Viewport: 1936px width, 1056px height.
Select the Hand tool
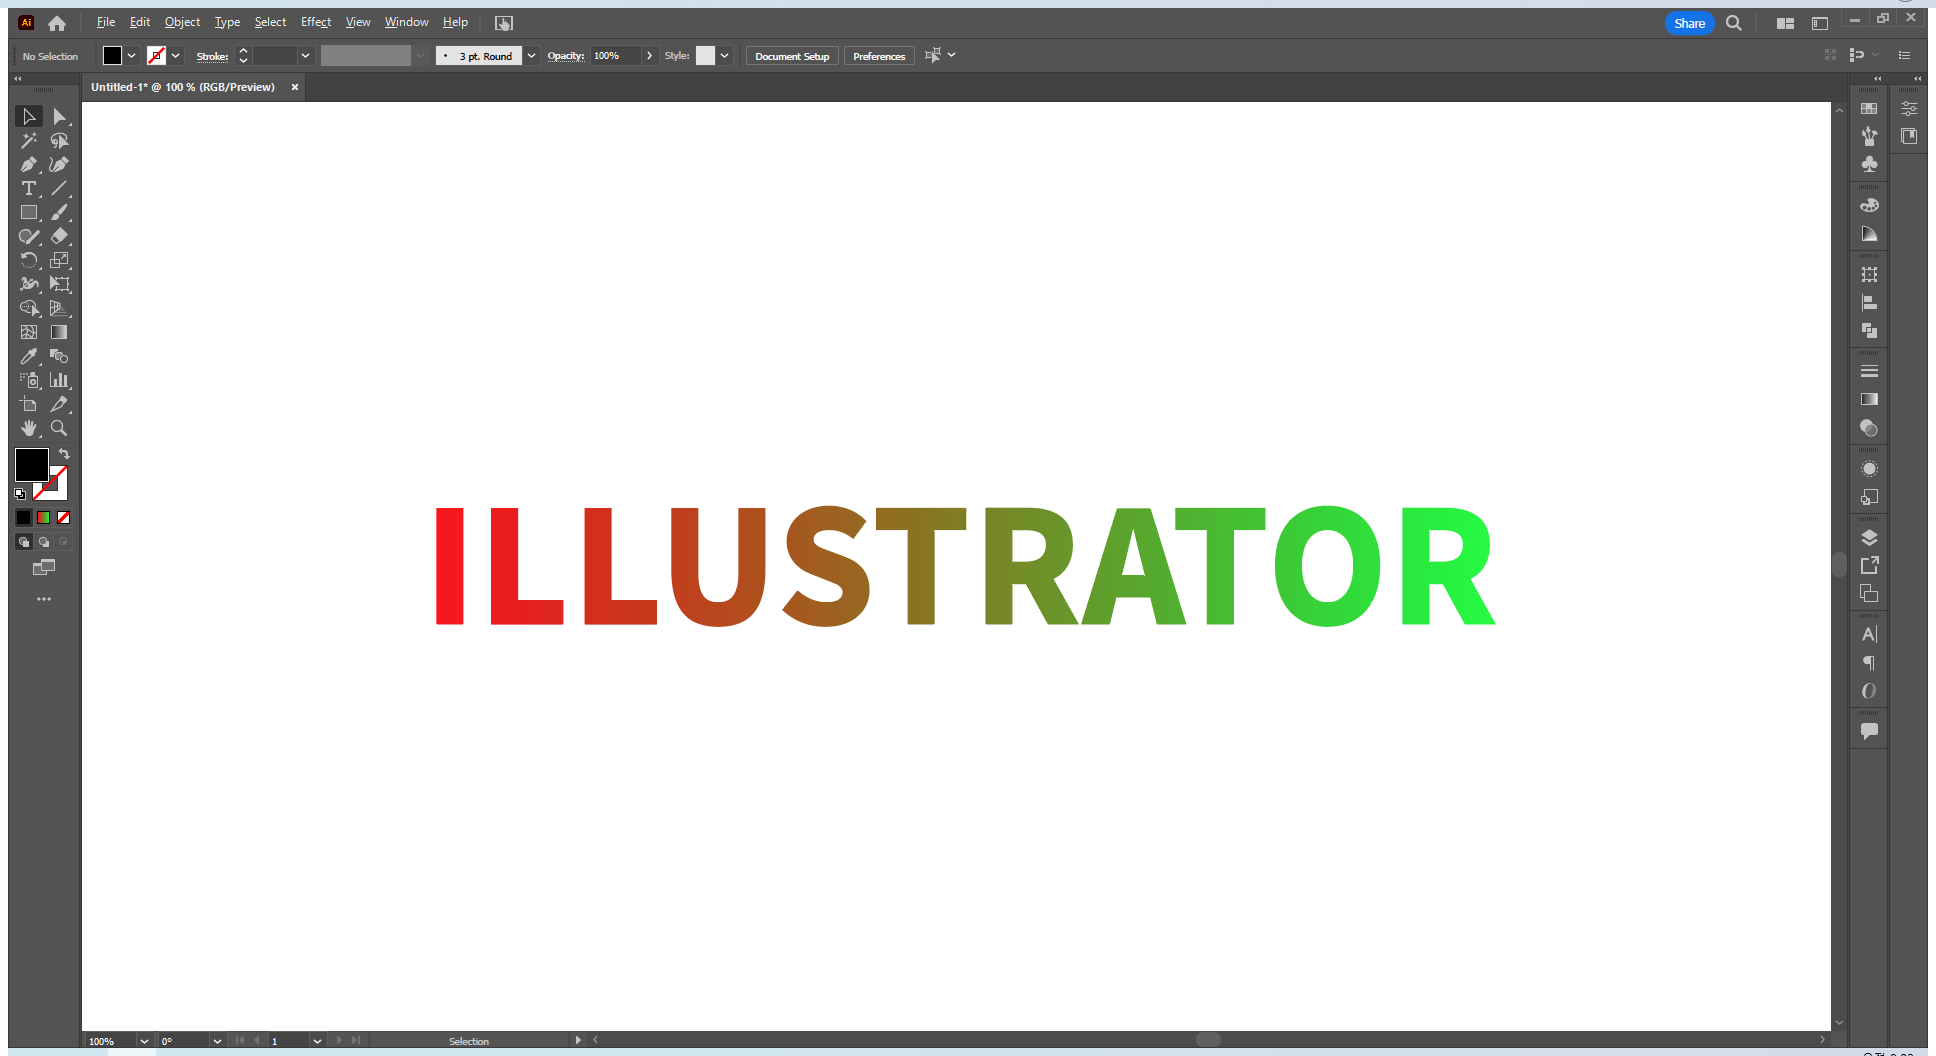coord(29,429)
